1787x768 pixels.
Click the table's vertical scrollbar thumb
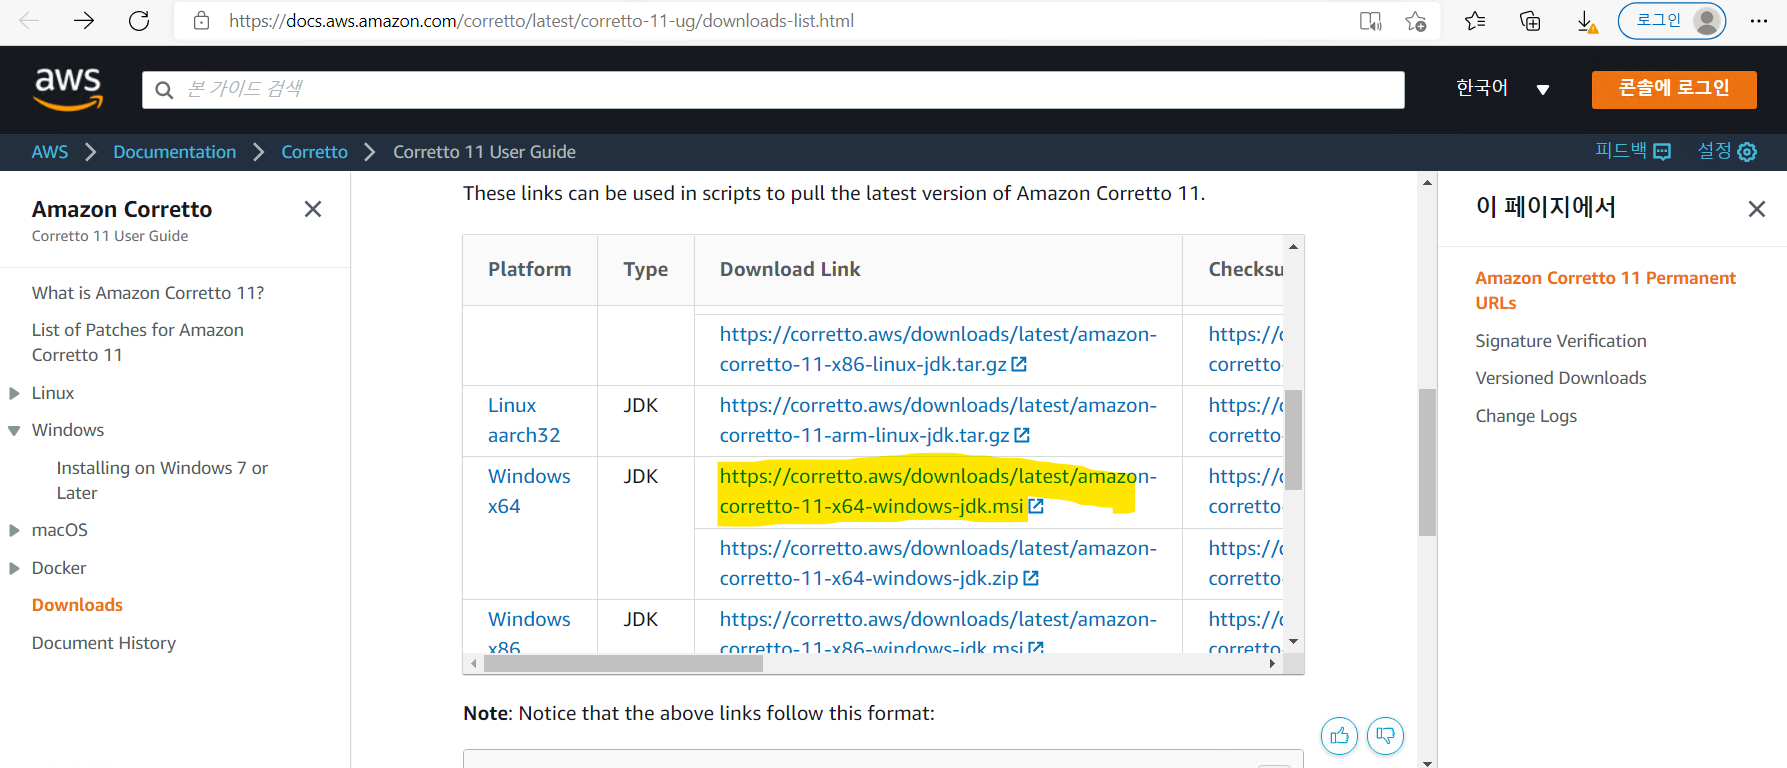coord(1293,439)
